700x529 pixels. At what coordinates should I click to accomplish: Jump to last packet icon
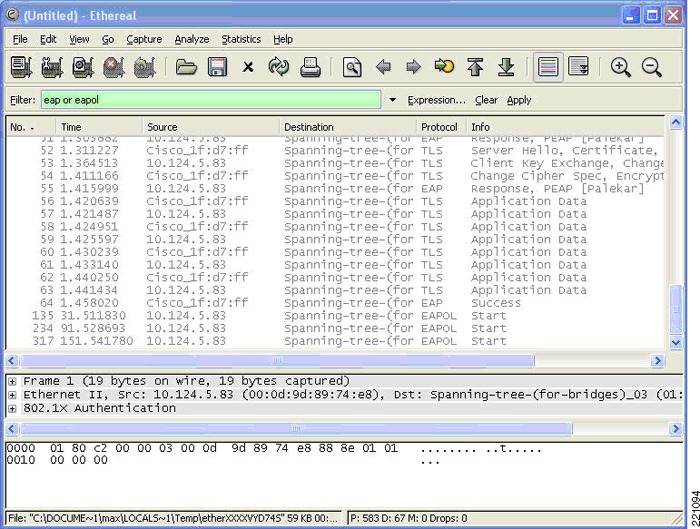pos(506,67)
